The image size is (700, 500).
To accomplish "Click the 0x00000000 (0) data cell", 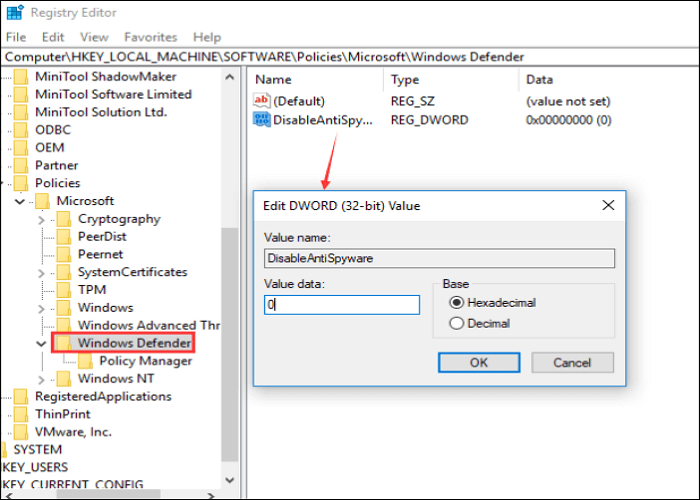I will click(569, 120).
